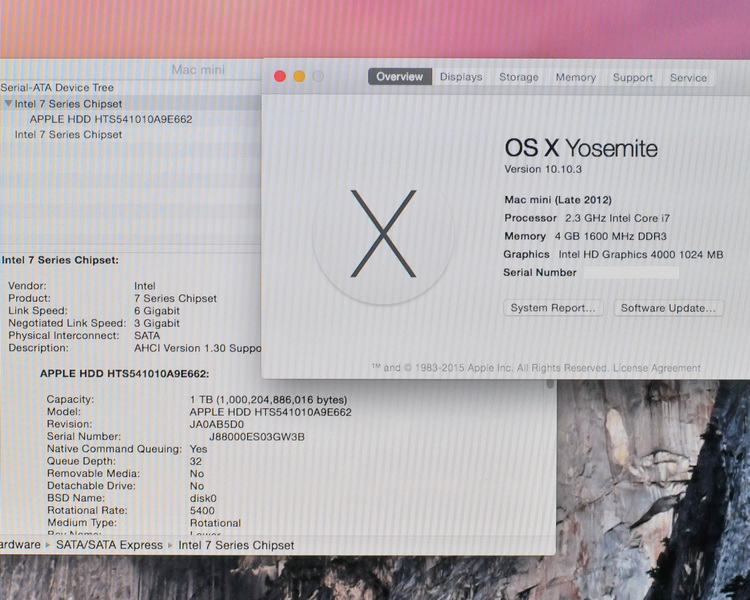Image resolution: width=750 pixels, height=600 pixels.
Task: Click the Vendor value 'Intel'
Action: 144,286
